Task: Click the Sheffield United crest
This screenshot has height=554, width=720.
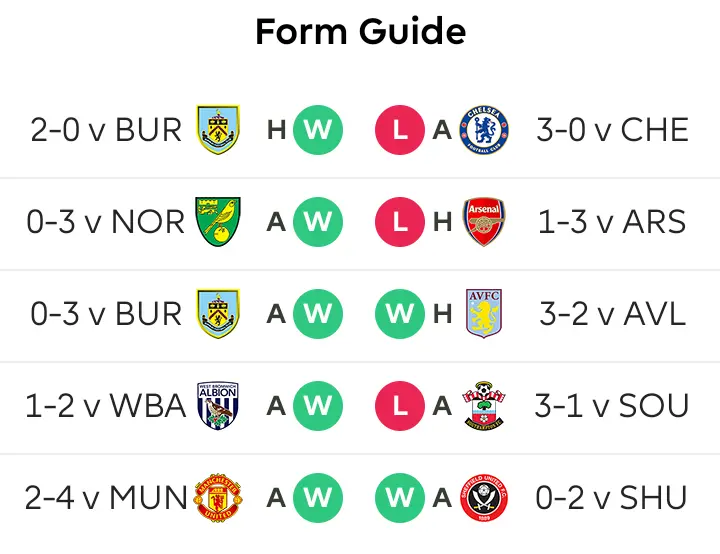Action: click(484, 498)
